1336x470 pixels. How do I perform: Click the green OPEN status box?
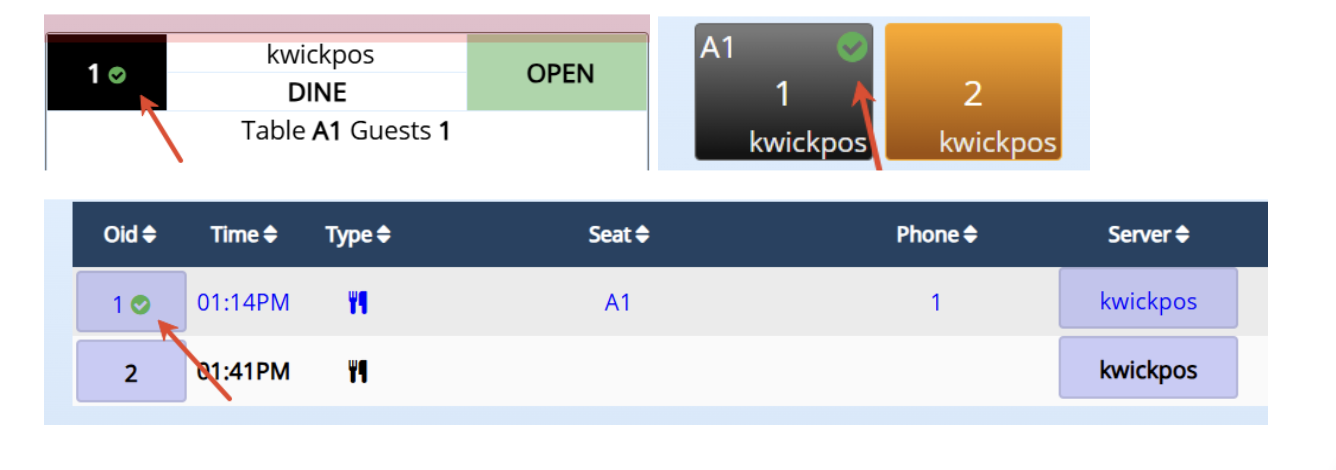557,73
